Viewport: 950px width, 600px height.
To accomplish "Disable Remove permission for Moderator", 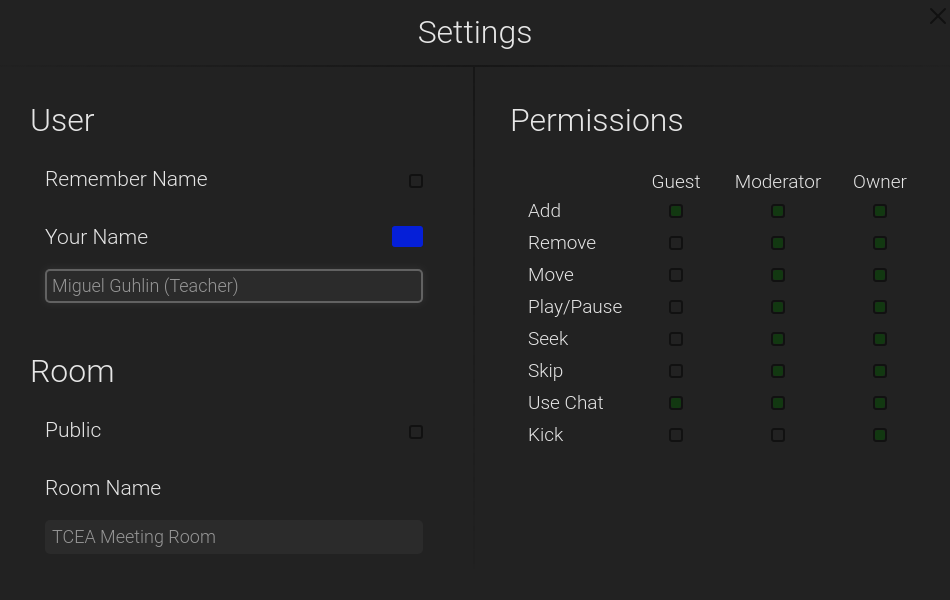I will pos(778,243).
